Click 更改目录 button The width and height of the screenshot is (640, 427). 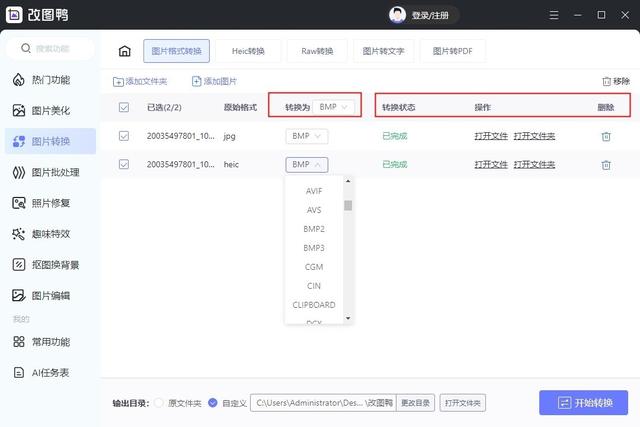pyautogui.click(x=415, y=403)
